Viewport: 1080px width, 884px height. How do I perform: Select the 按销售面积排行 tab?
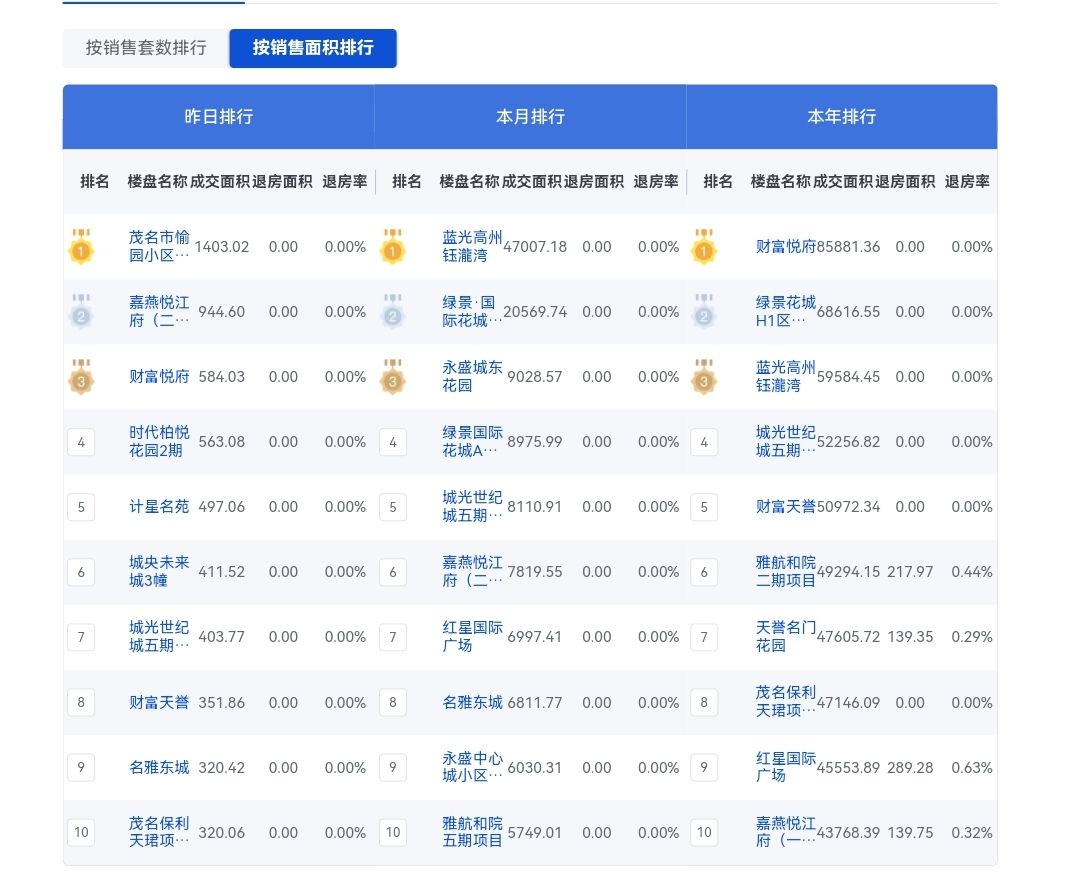point(313,48)
